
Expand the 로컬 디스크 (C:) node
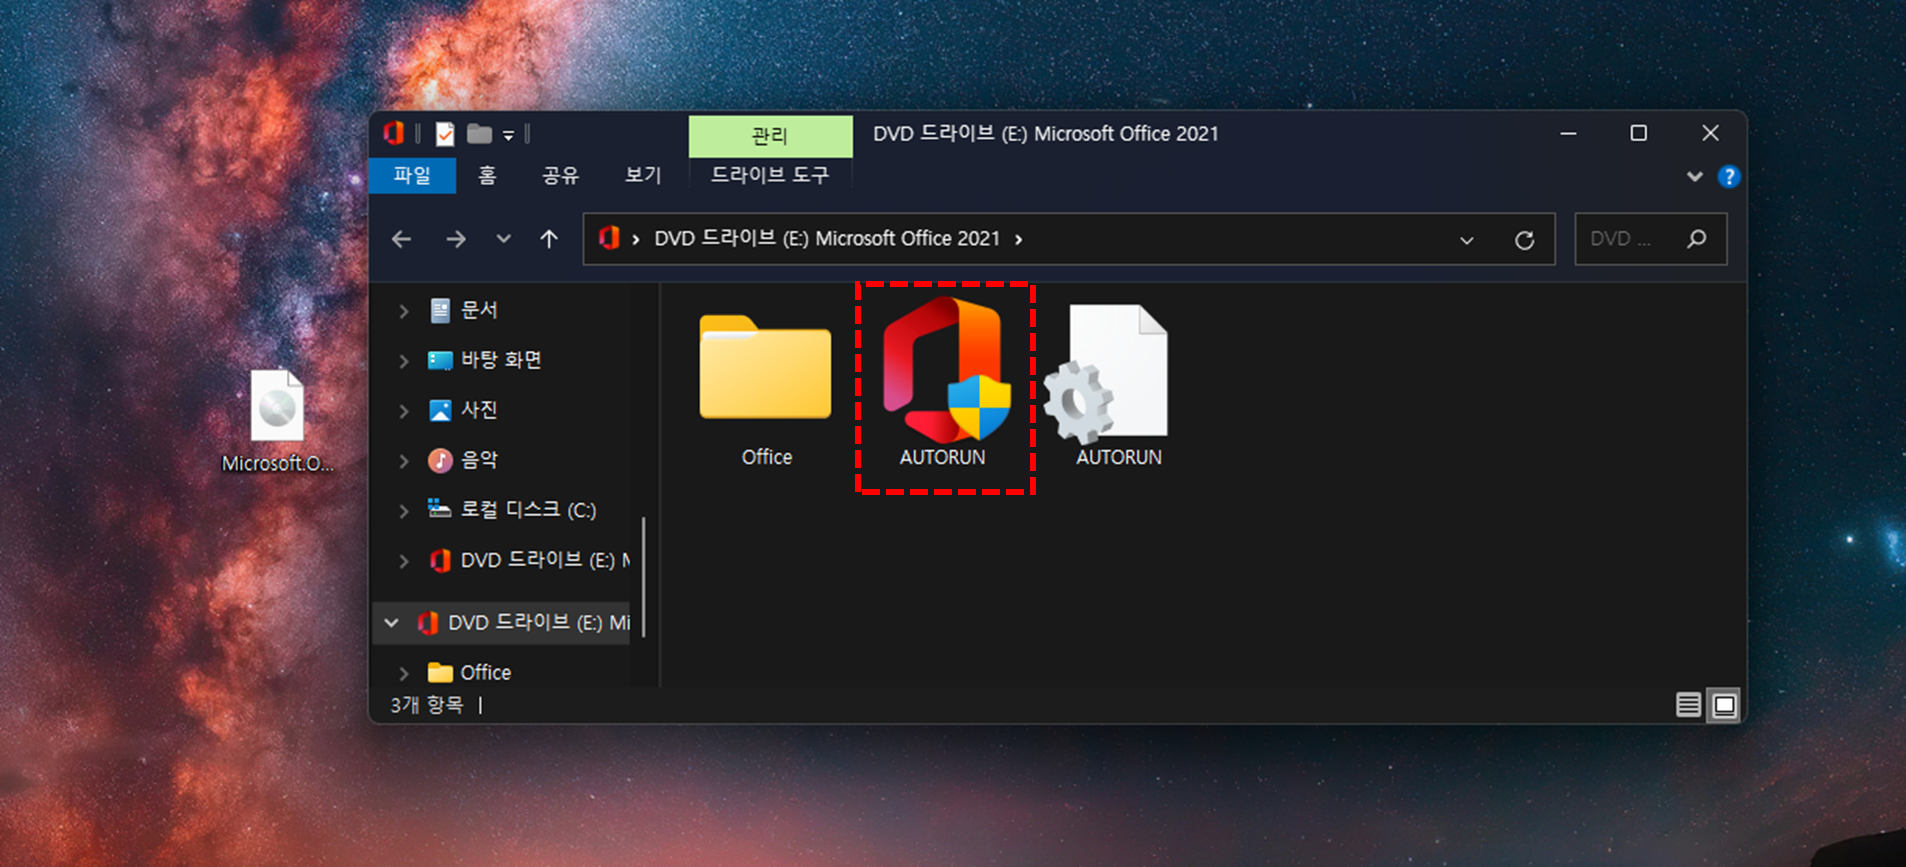point(403,511)
